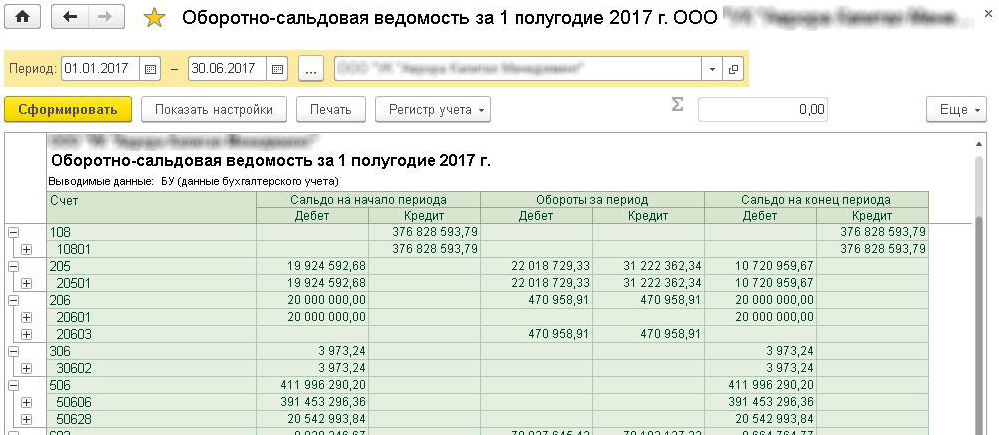Open the selected organization card icon

click(733, 69)
